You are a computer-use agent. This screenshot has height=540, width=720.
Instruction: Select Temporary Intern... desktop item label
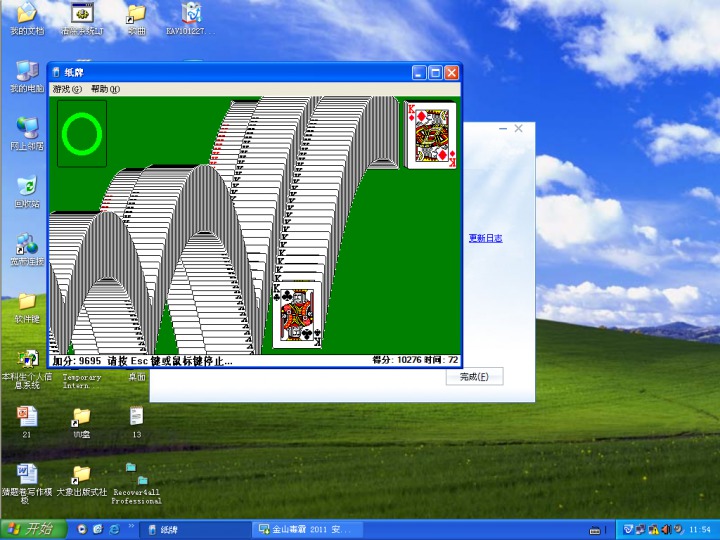point(82,381)
